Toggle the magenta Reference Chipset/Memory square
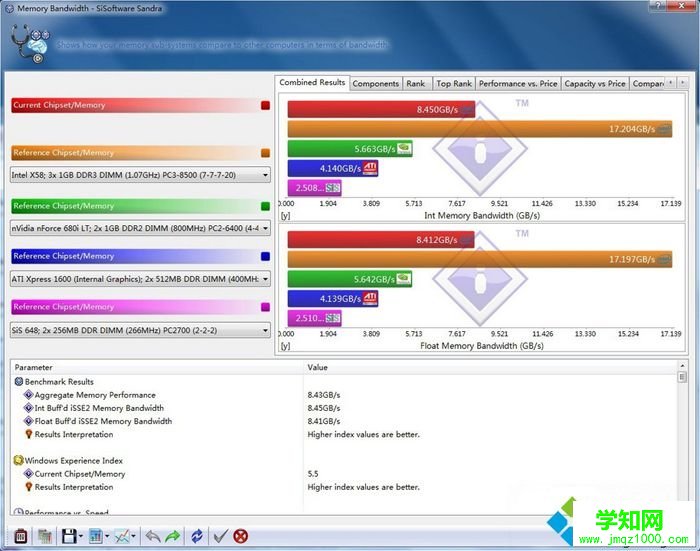This screenshot has height=551, width=700. click(x=265, y=307)
